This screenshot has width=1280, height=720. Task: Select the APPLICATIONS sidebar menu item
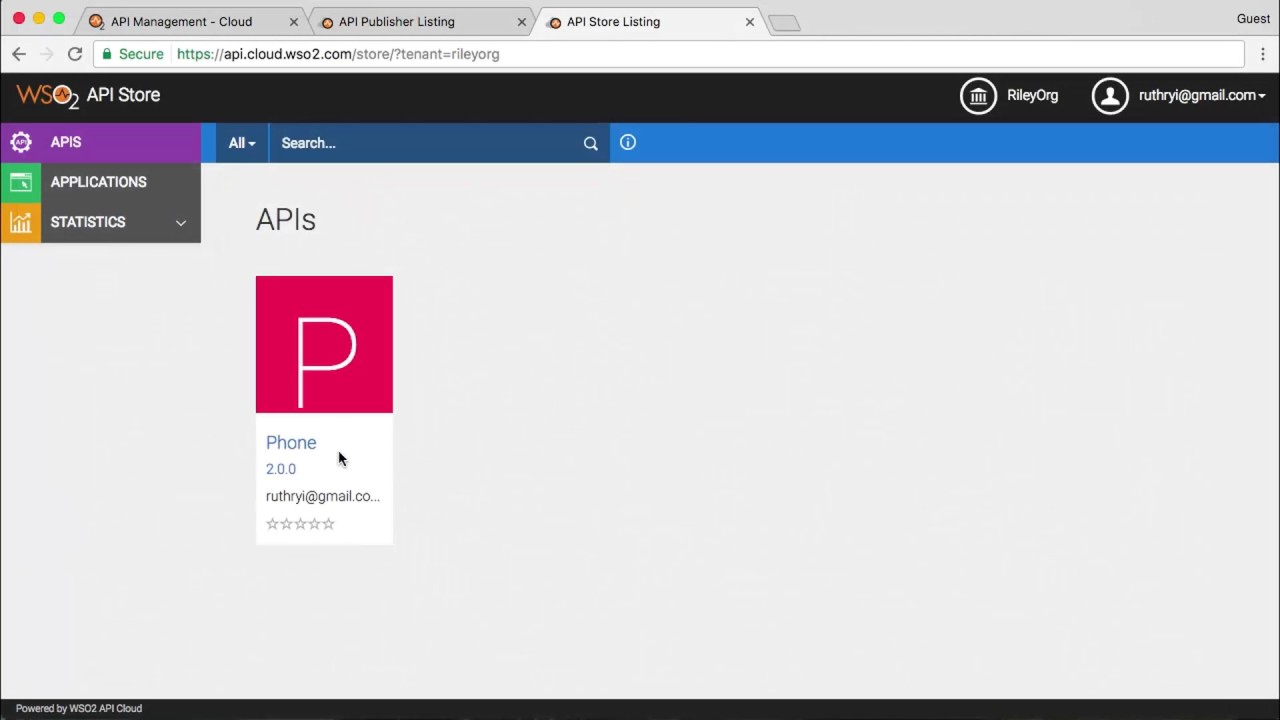[100, 182]
